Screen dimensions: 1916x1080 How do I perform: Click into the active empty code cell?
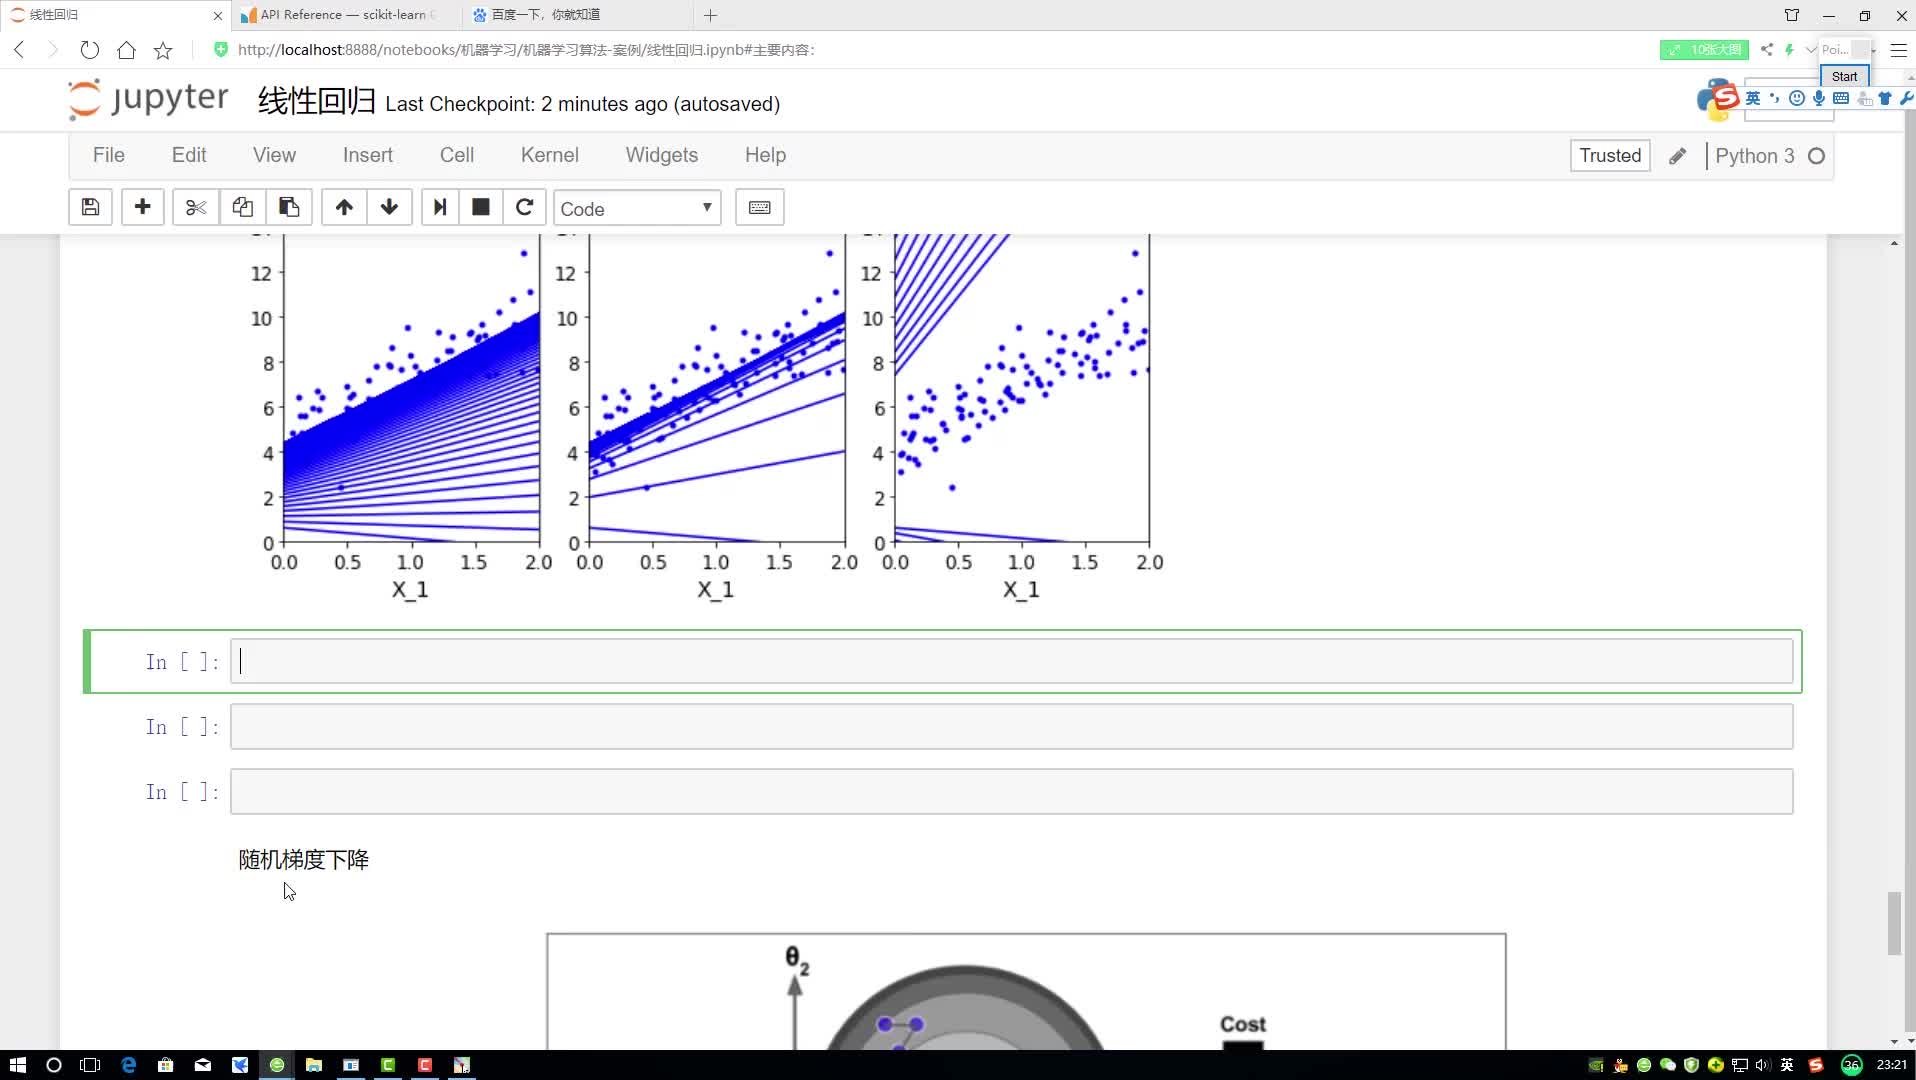point(1011,661)
